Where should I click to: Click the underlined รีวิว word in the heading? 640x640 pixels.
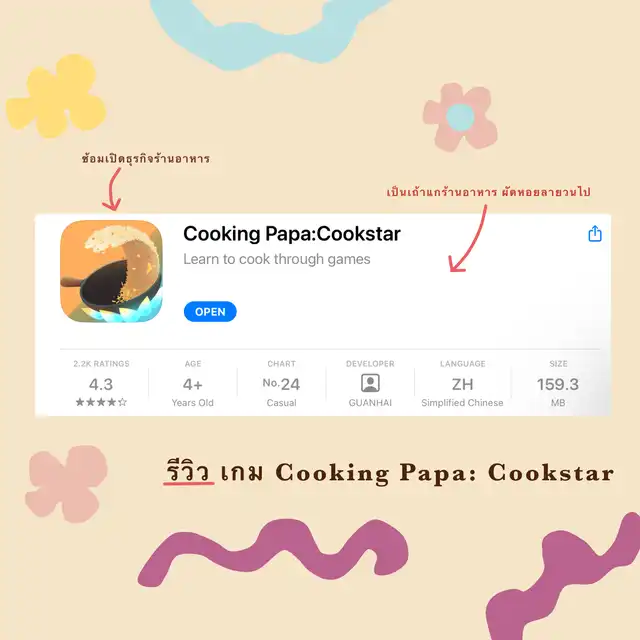189,471
